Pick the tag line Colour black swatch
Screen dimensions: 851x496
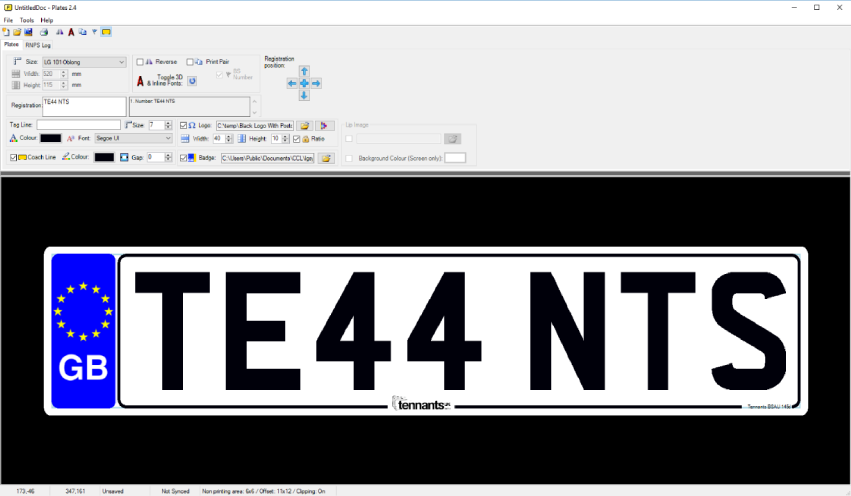tap(50, 138)
